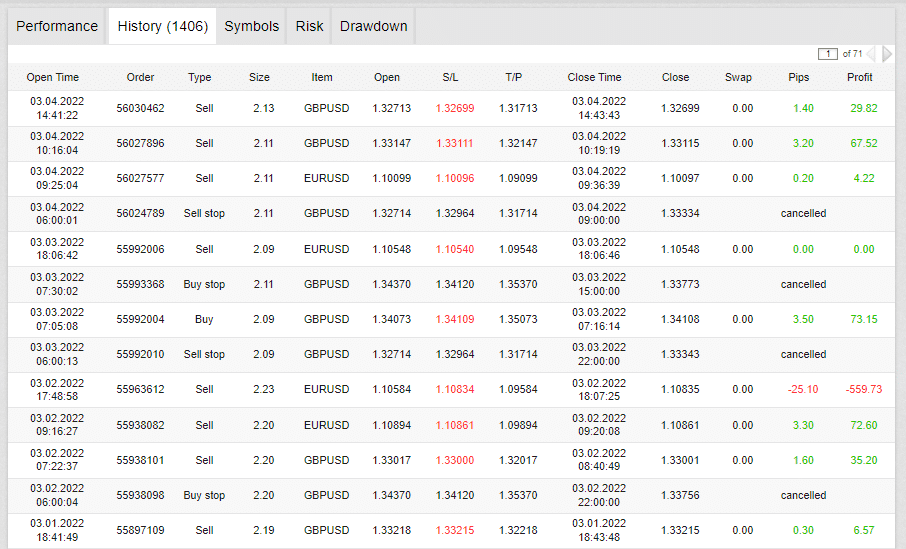Select order number 55963612

[140, 390]
